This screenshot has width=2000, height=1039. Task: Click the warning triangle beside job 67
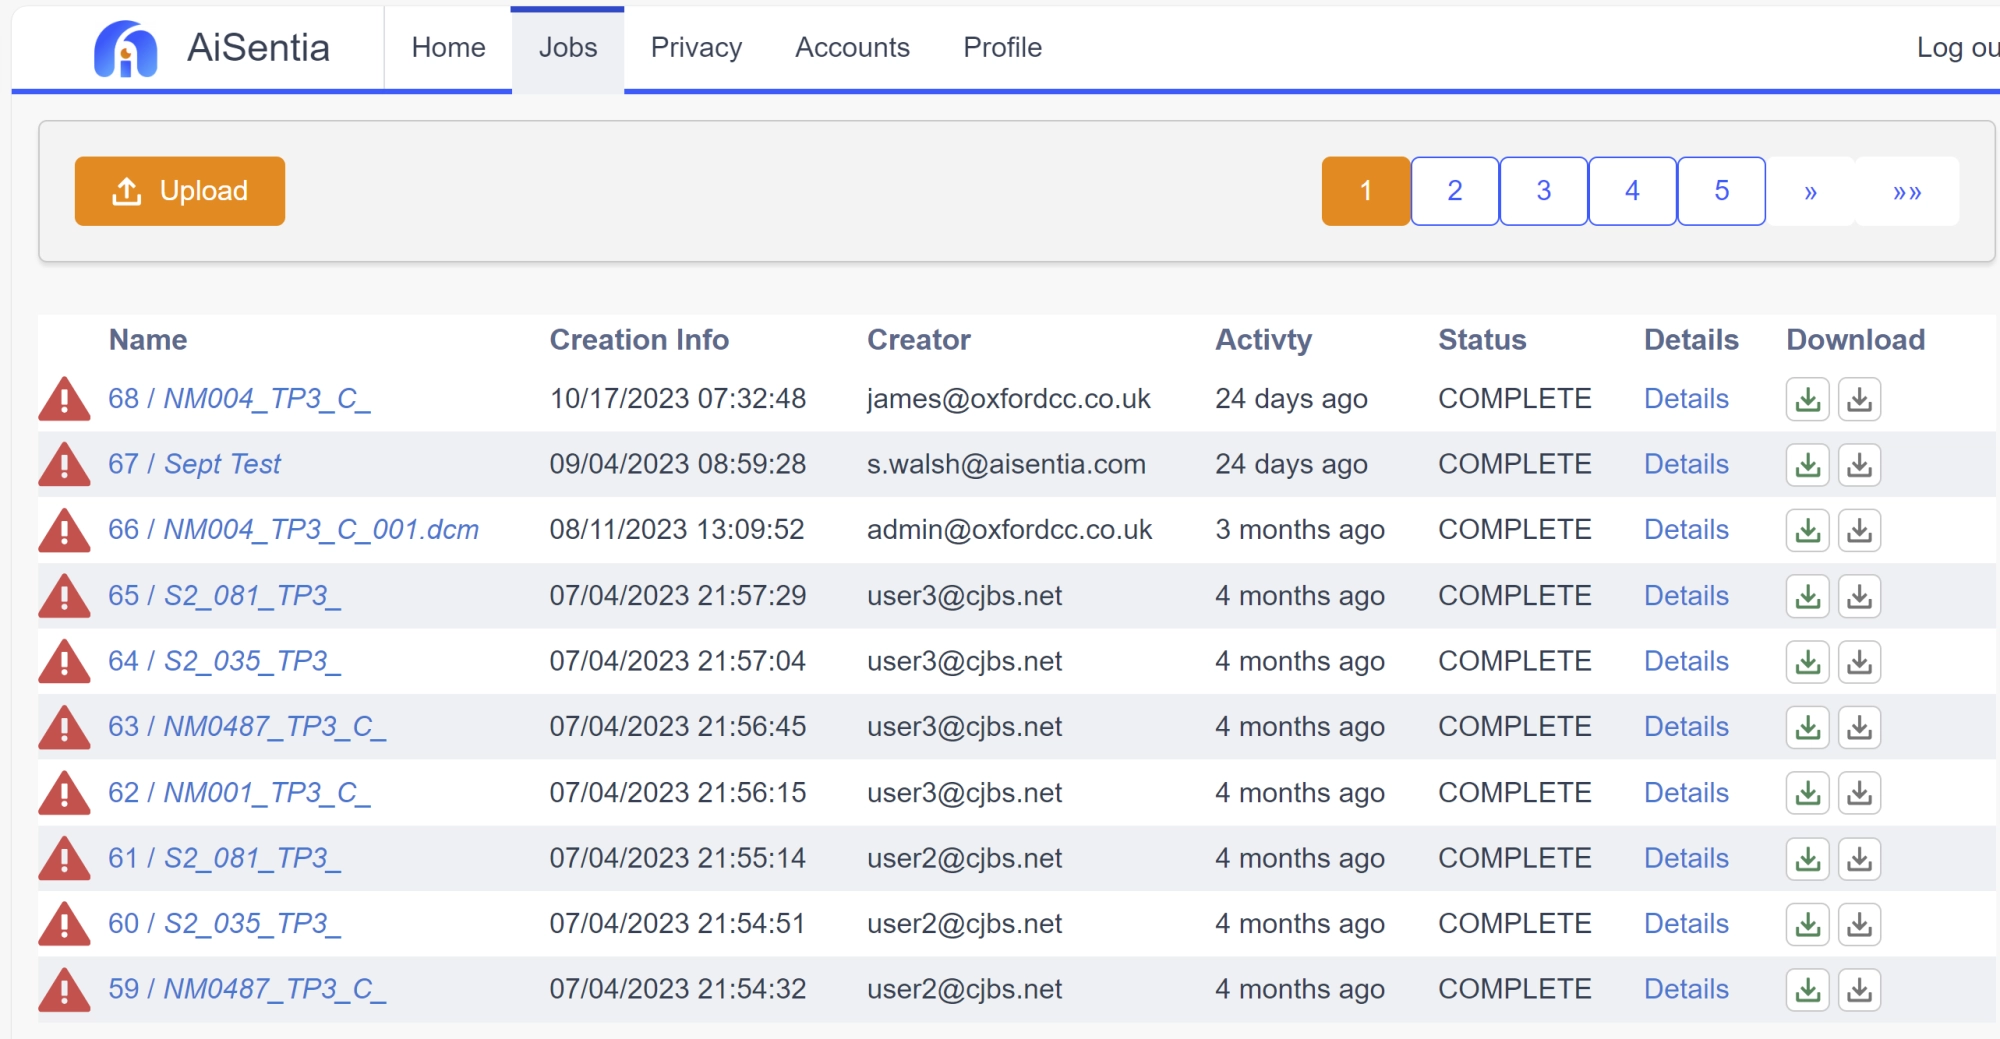click(x=64, y=465)
